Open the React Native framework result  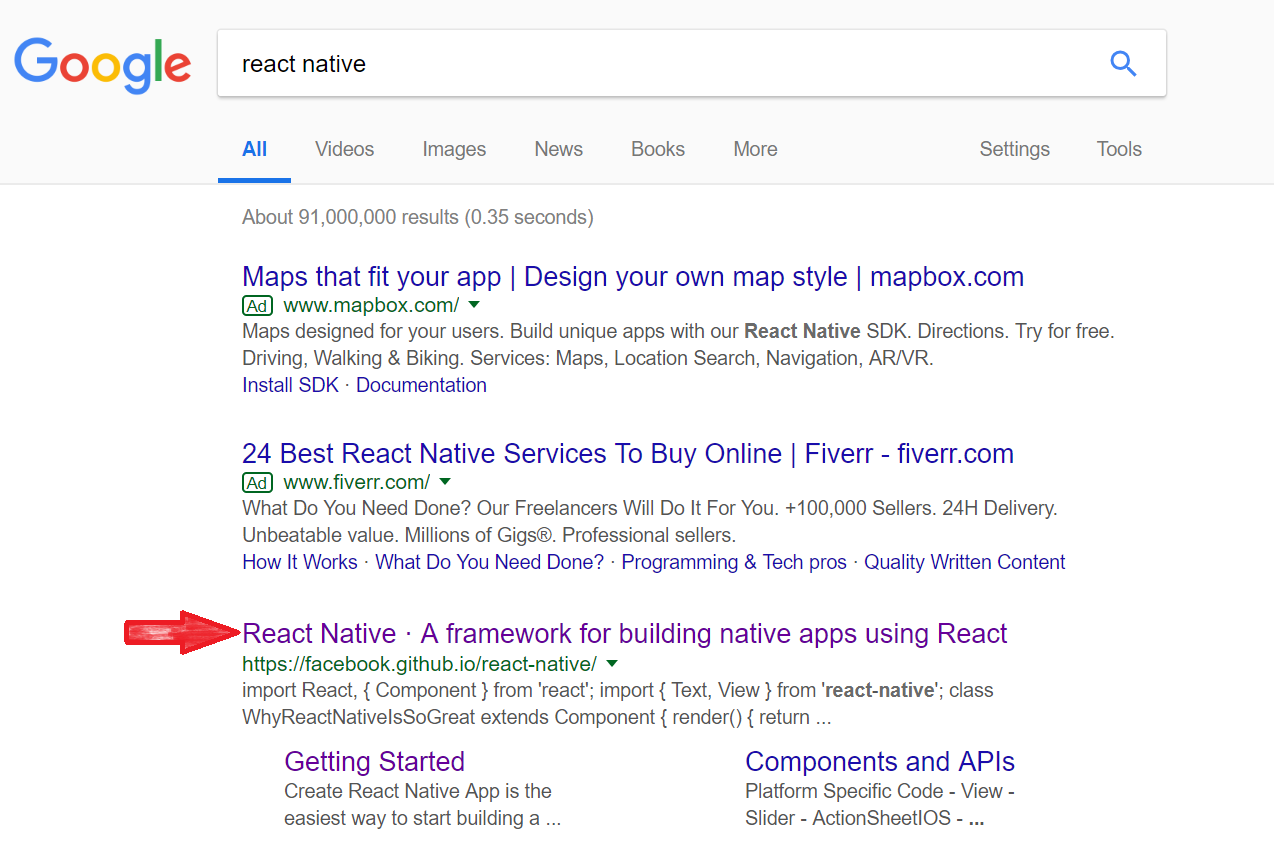pyautogui.click(x=624, y=633)
